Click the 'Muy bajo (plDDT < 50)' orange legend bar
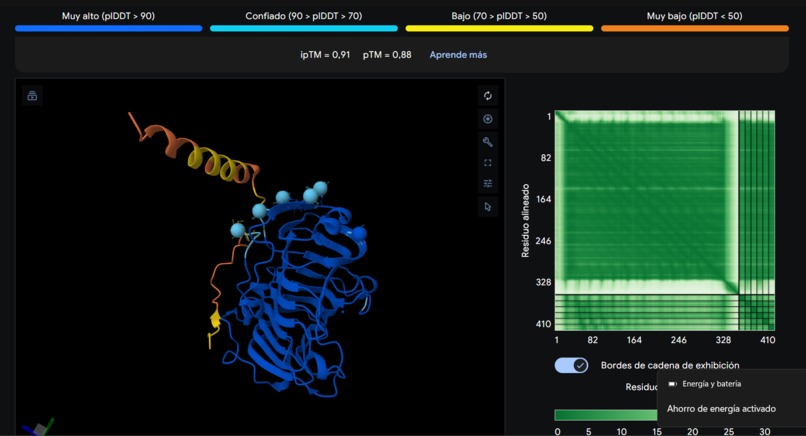 [x=694, y=29]
